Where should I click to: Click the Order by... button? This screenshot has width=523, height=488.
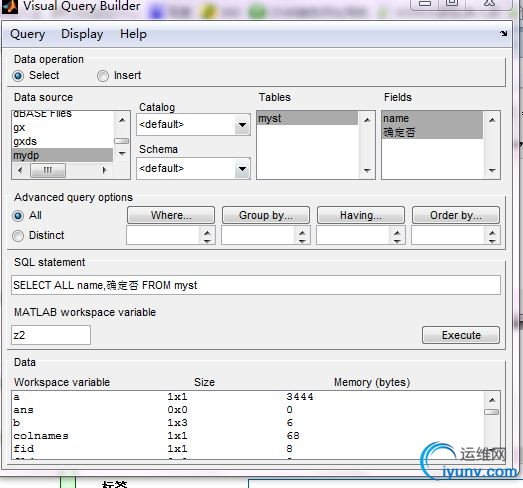coord(456,215)
